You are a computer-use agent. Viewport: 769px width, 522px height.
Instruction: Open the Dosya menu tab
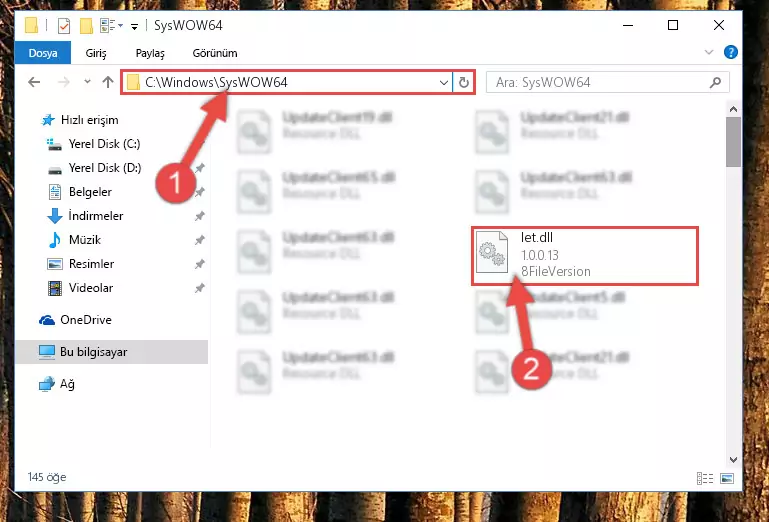click(x=43, y=53)
